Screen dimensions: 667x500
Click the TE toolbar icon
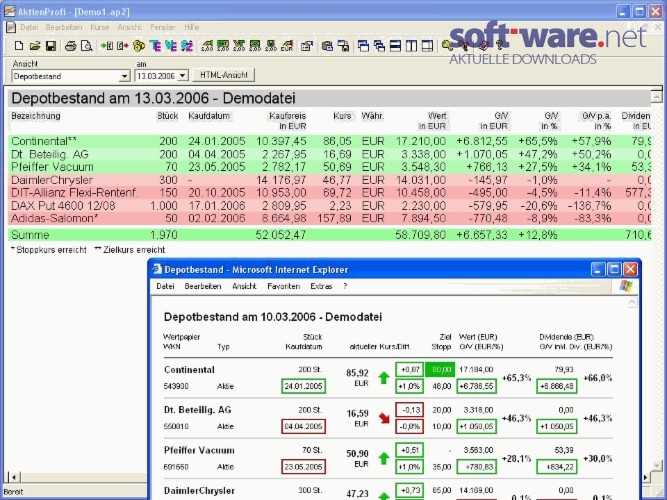click(x=155, y=46)
